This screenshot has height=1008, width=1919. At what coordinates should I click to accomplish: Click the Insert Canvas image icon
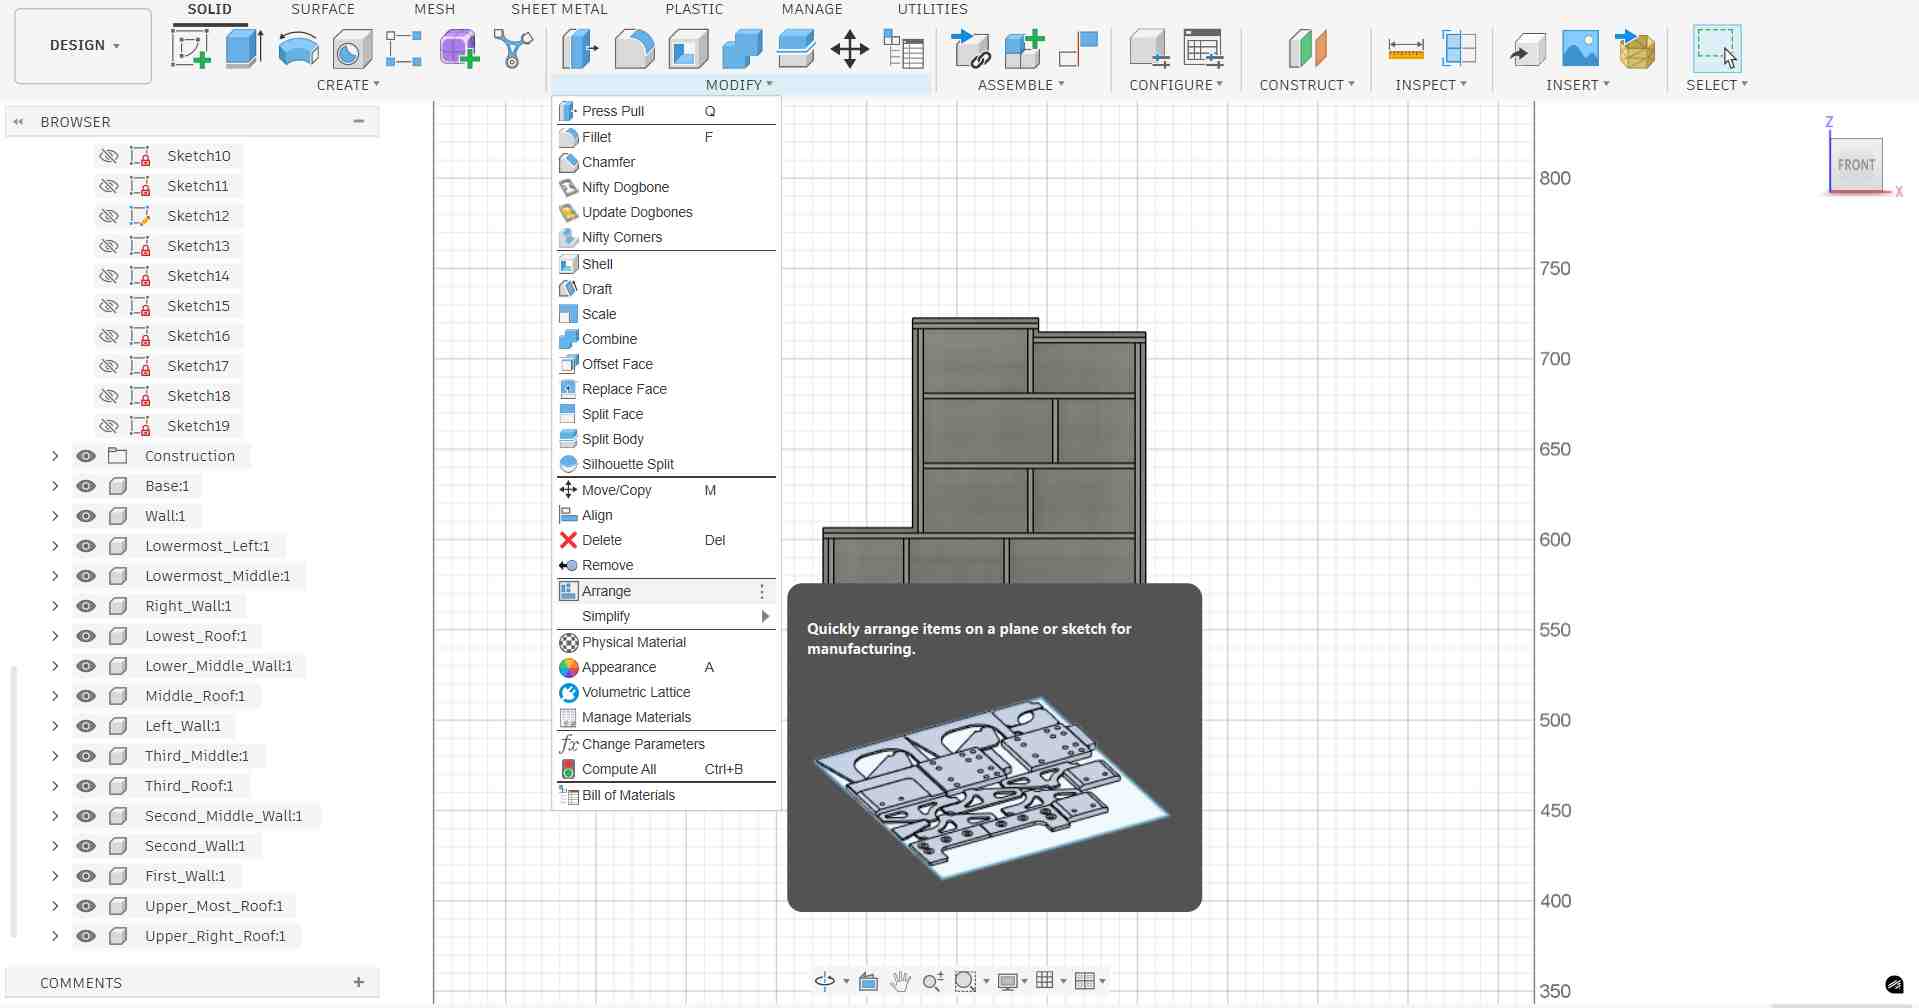coord(1579,48)
